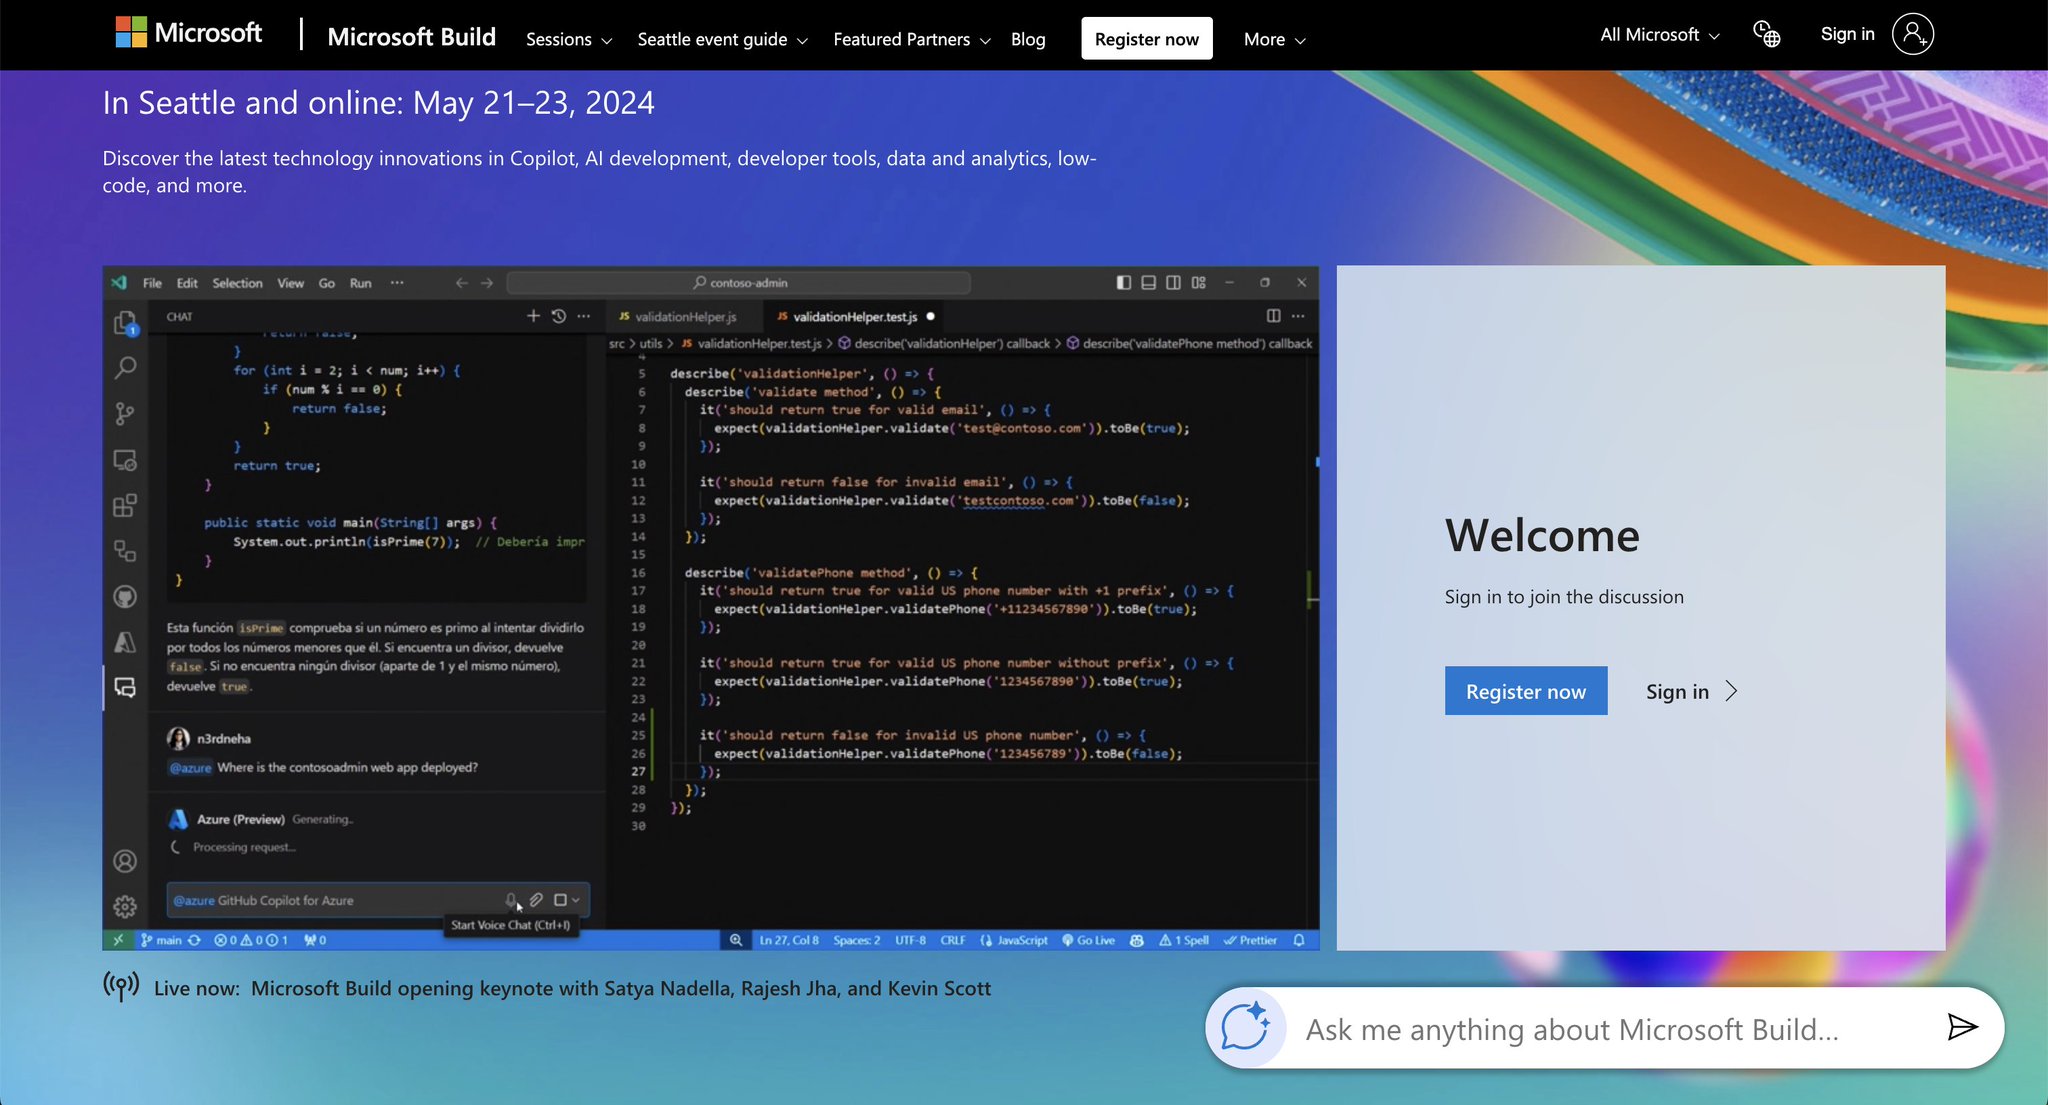Click contoso-admin command center search
The image size is (2048, 1105).
coord(739,283)
